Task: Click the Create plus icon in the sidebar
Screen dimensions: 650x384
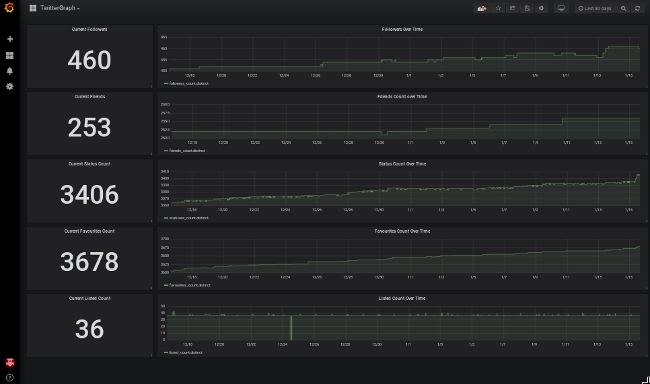Action: [10, 39]
